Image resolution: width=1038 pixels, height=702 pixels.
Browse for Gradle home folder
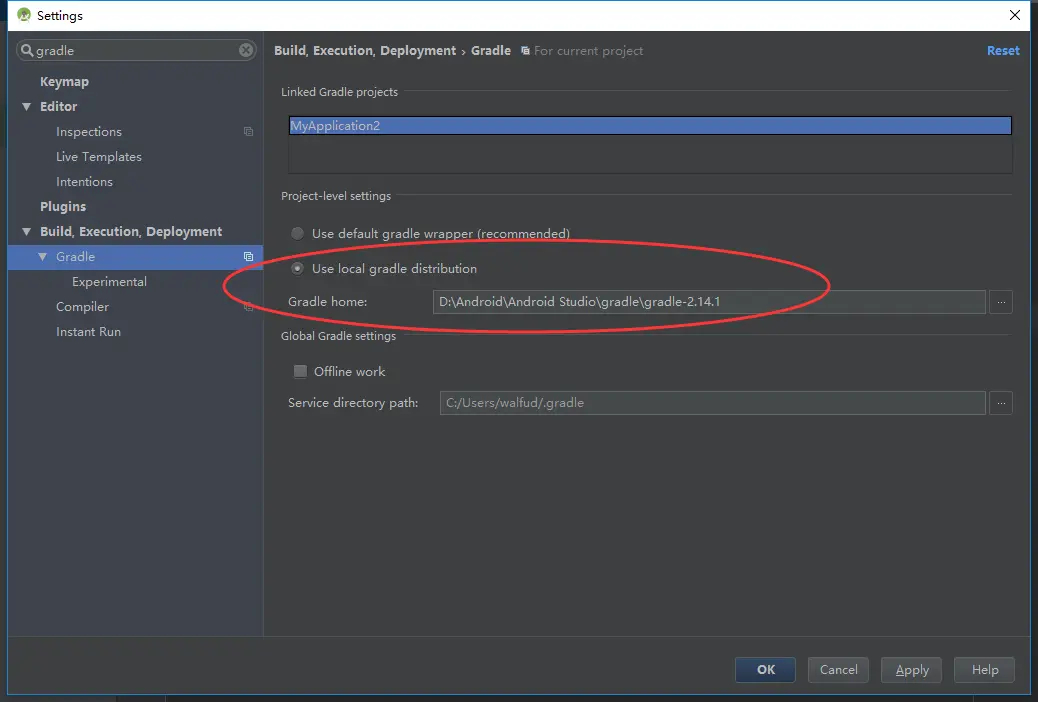1001,302
